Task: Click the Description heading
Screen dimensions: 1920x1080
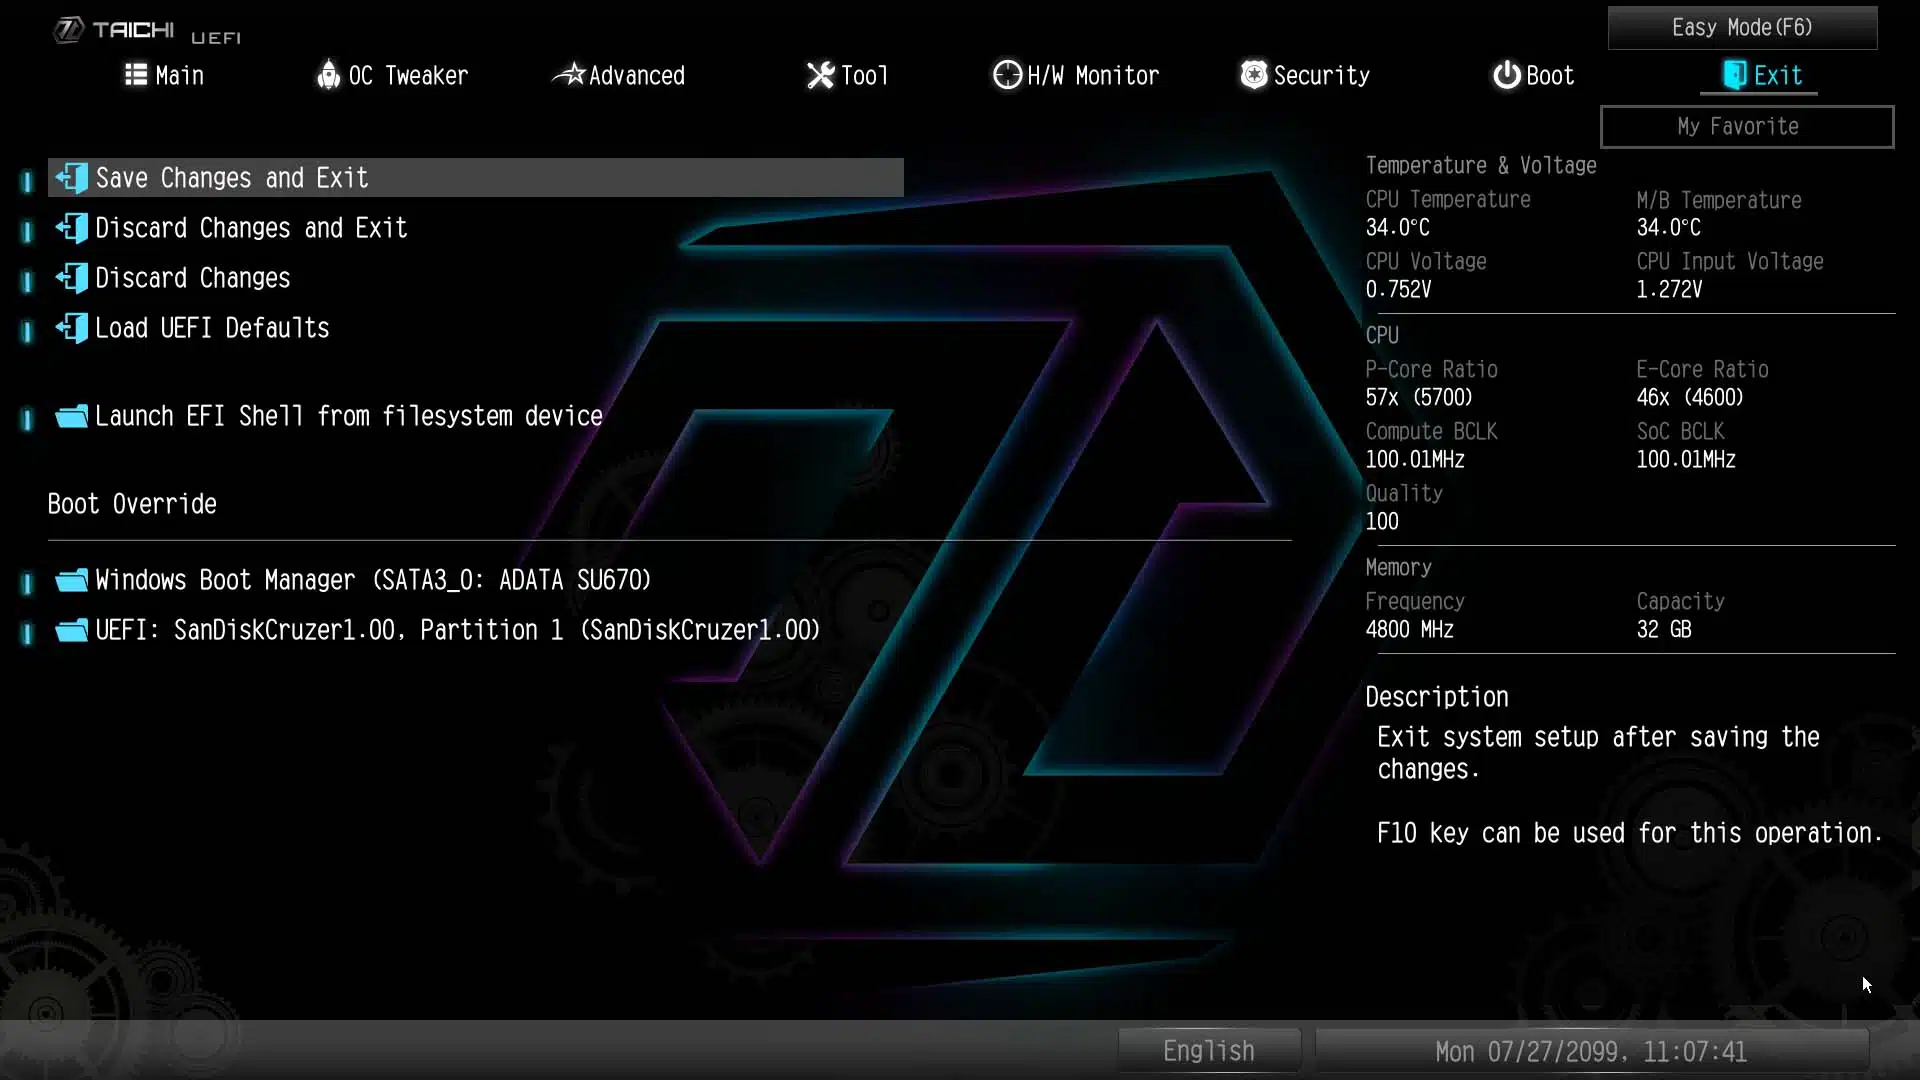Action: [x=1437, y=697]
